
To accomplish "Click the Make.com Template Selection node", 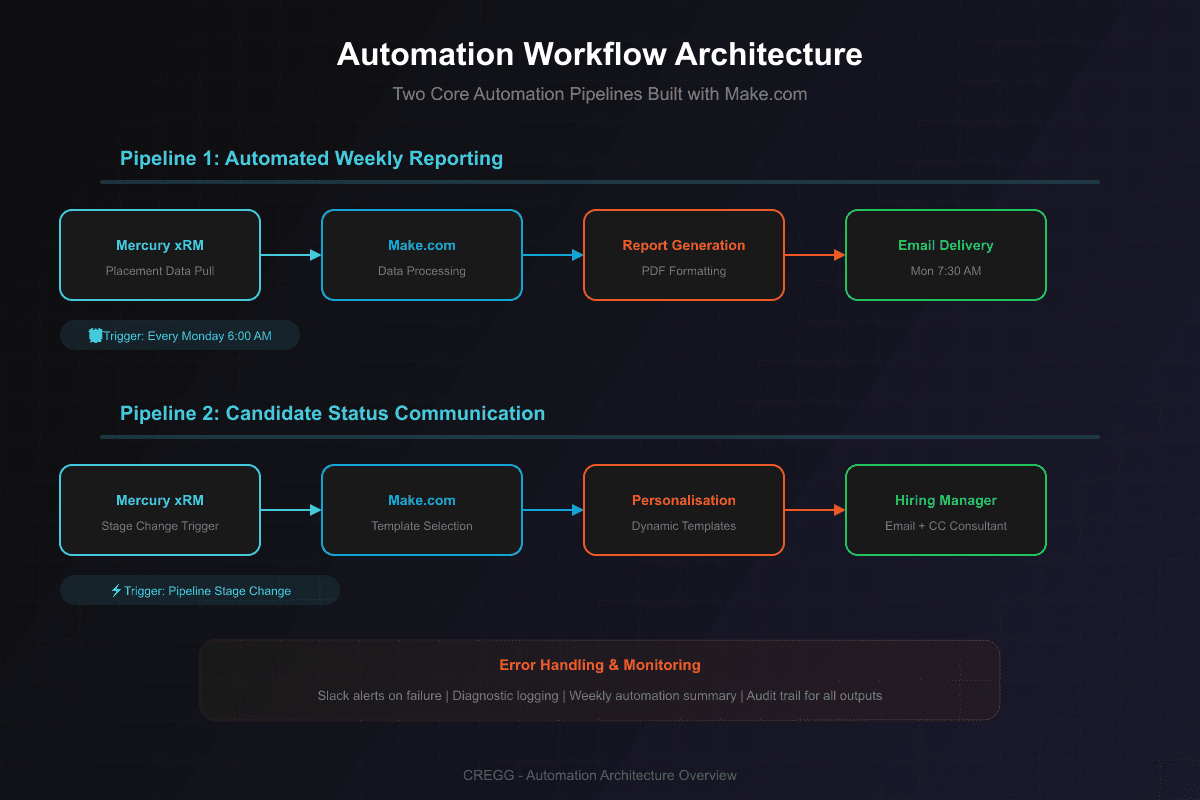I will click(421, 510).
